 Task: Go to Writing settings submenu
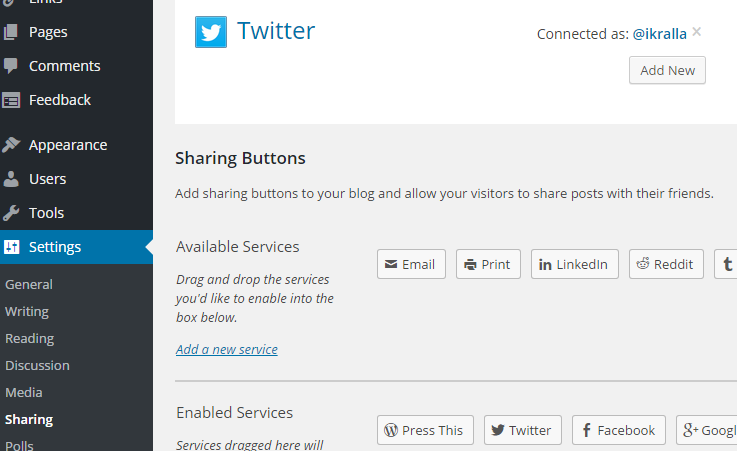(27, 311)
